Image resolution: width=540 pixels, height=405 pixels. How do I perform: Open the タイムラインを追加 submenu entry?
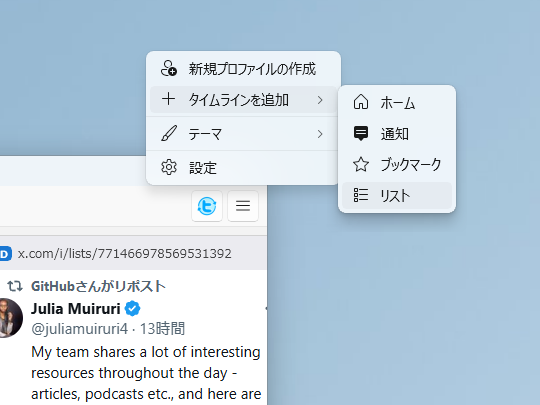pyautogui.click(x=243, y=100)
